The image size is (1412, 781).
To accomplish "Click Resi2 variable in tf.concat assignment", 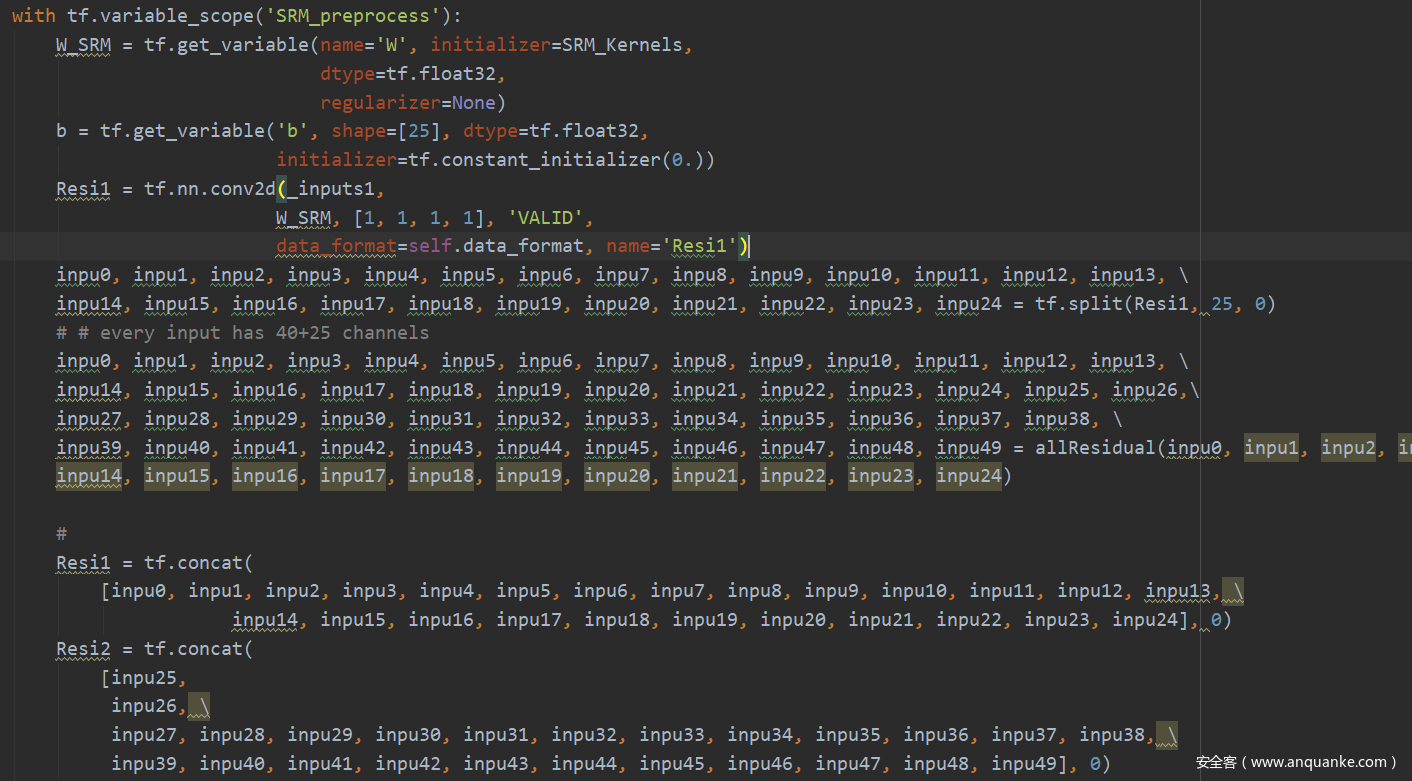I will coord(83,649).
